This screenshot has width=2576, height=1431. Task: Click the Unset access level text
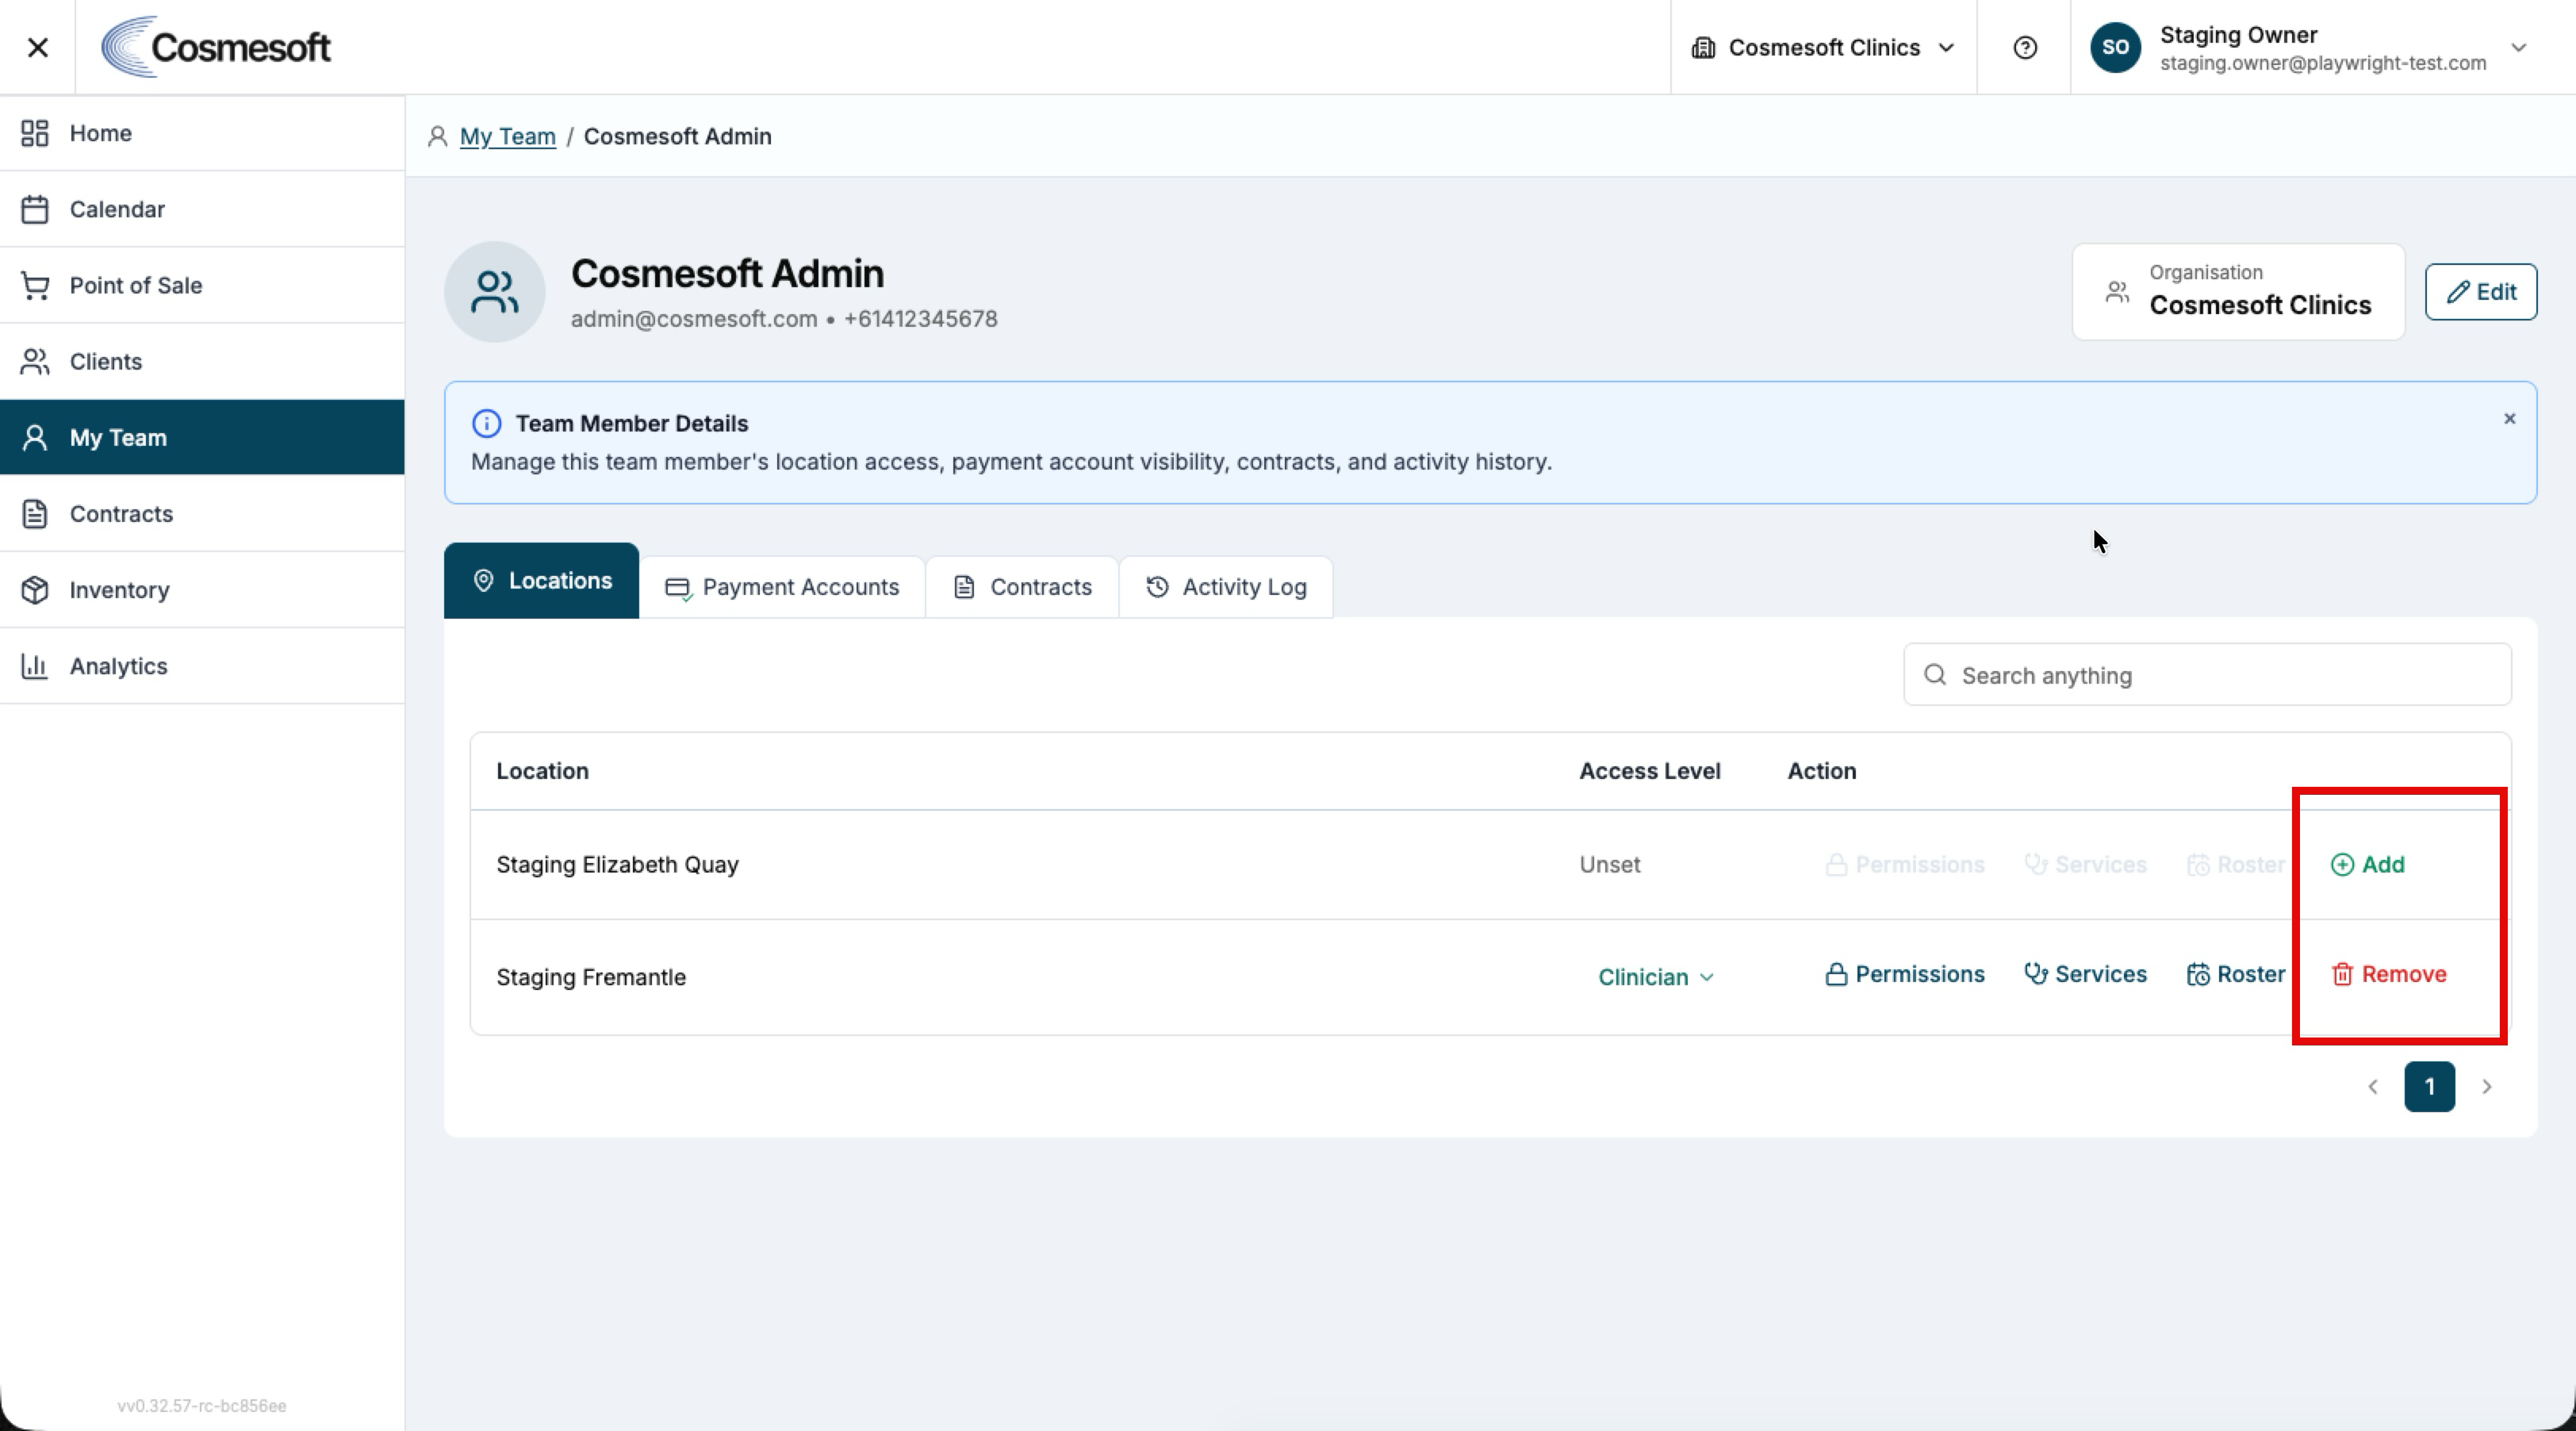point(1609,865)
